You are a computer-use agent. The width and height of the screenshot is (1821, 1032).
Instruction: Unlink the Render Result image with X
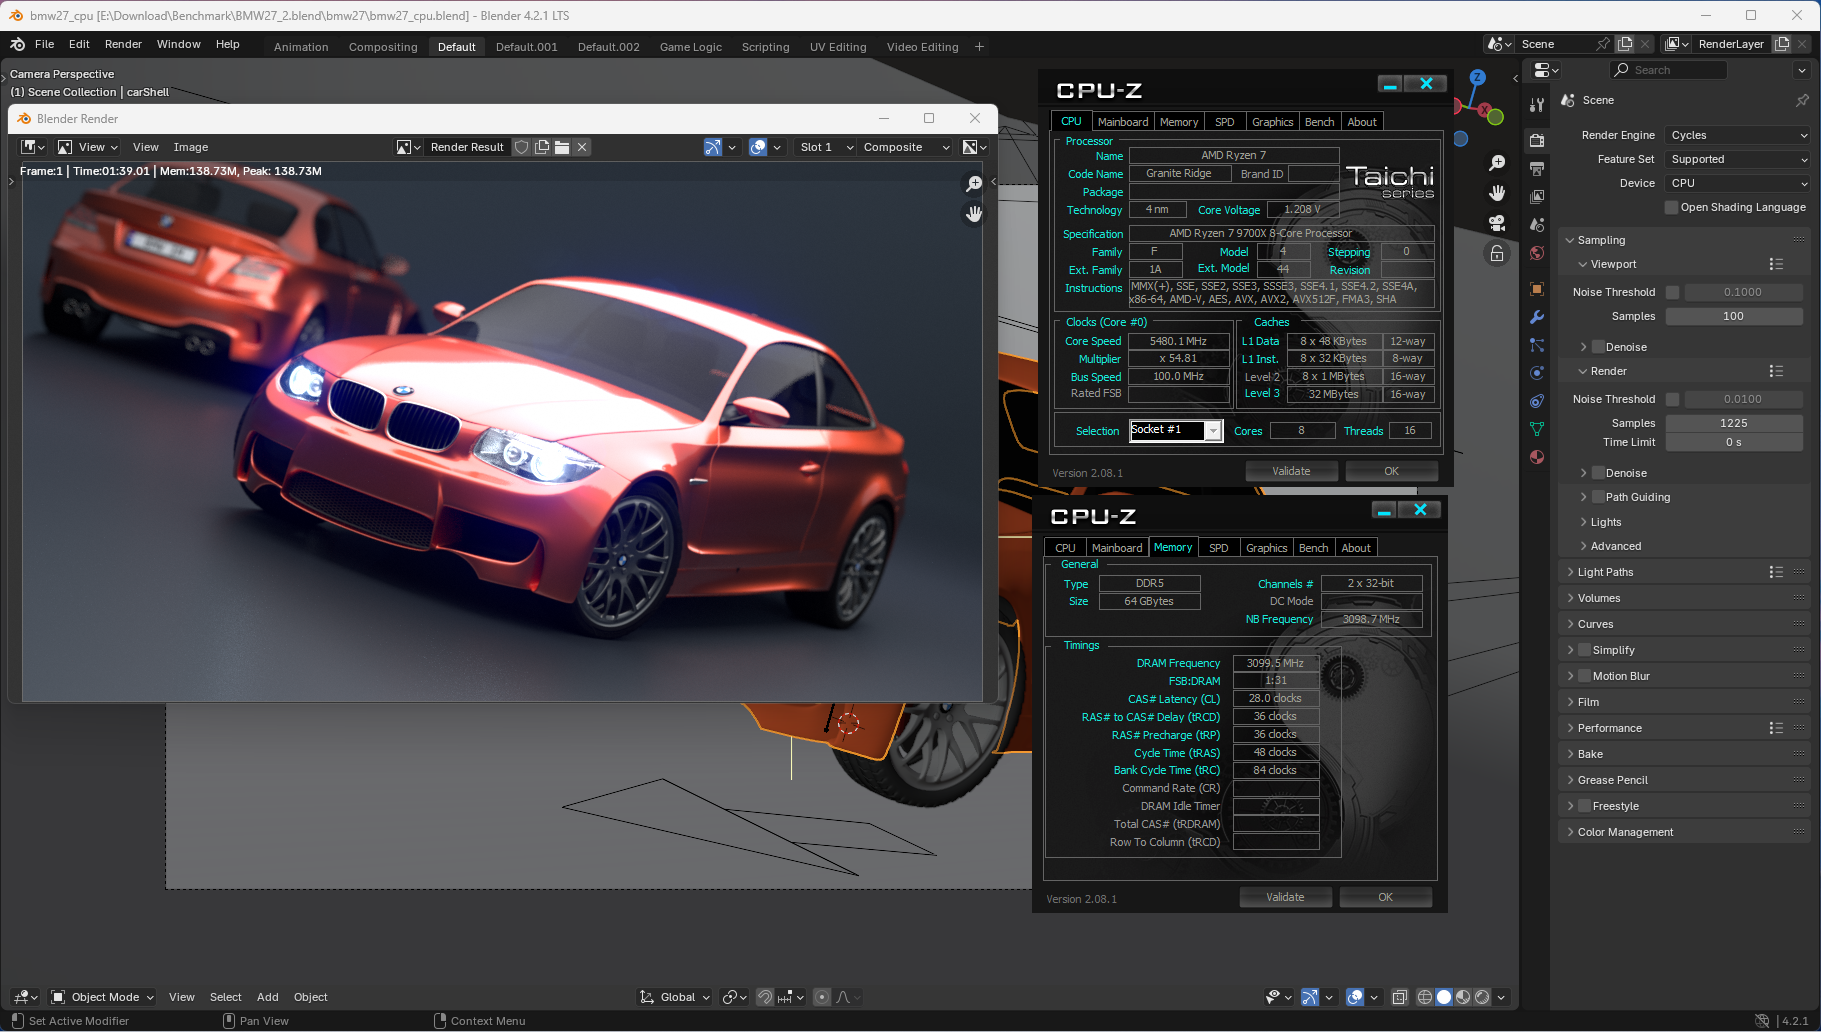582,147
